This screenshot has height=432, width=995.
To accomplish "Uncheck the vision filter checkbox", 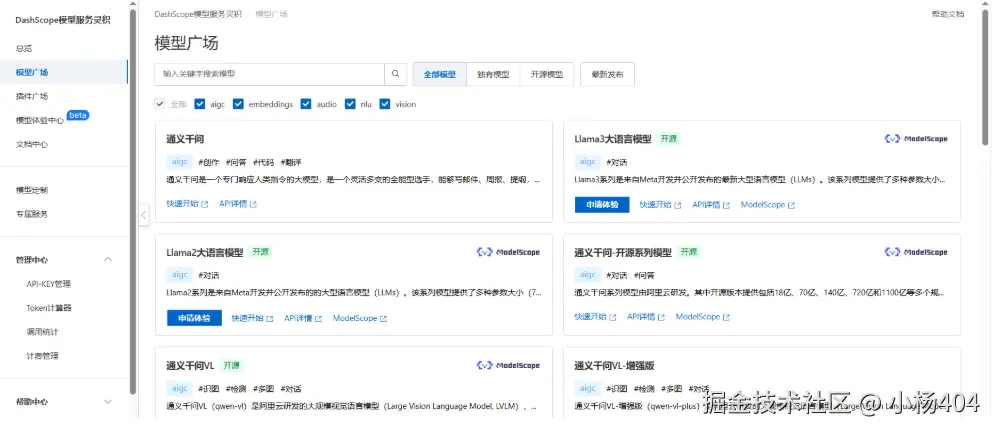I will [385, 104].
